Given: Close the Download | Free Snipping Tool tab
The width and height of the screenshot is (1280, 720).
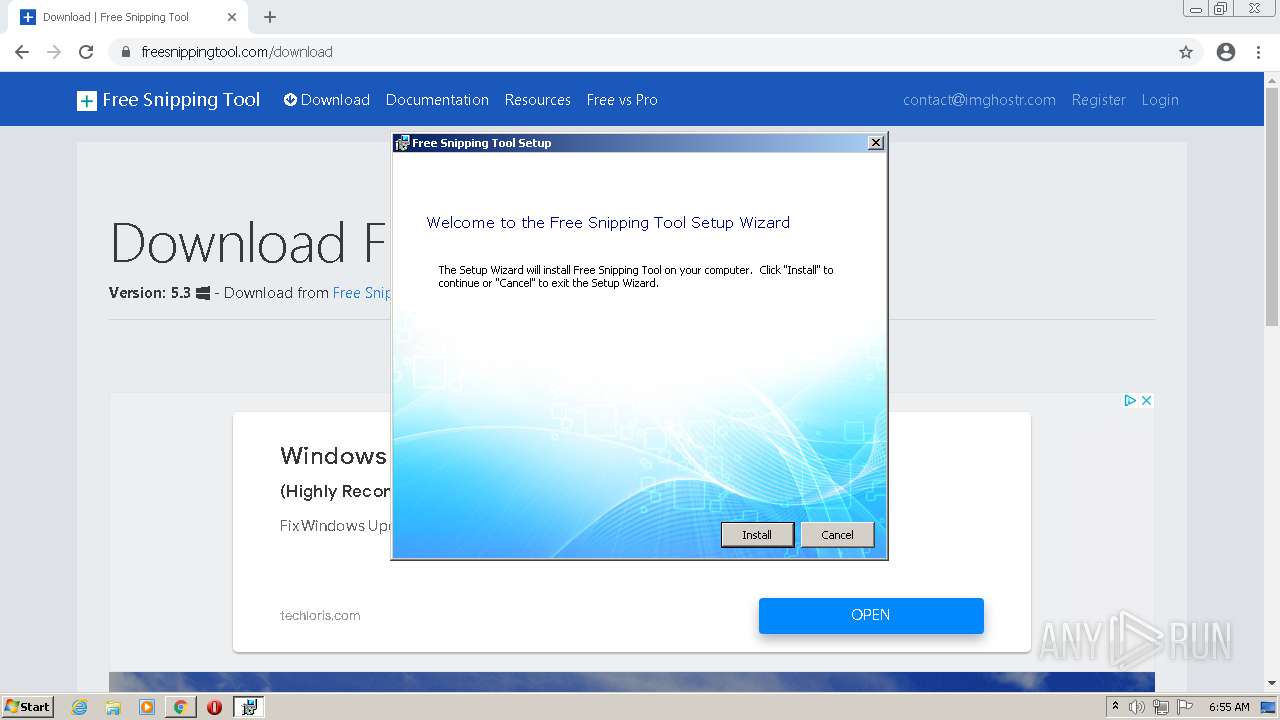Looking at the screenshot, I should 232,17.
